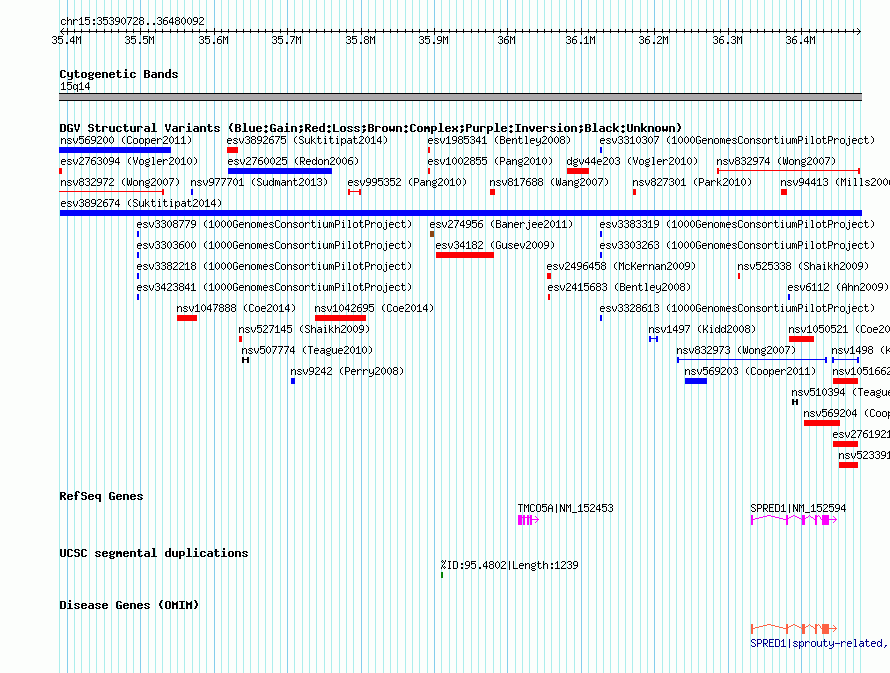Click the esv1985341 (Bentley2008) red marker

pos(429,150)
